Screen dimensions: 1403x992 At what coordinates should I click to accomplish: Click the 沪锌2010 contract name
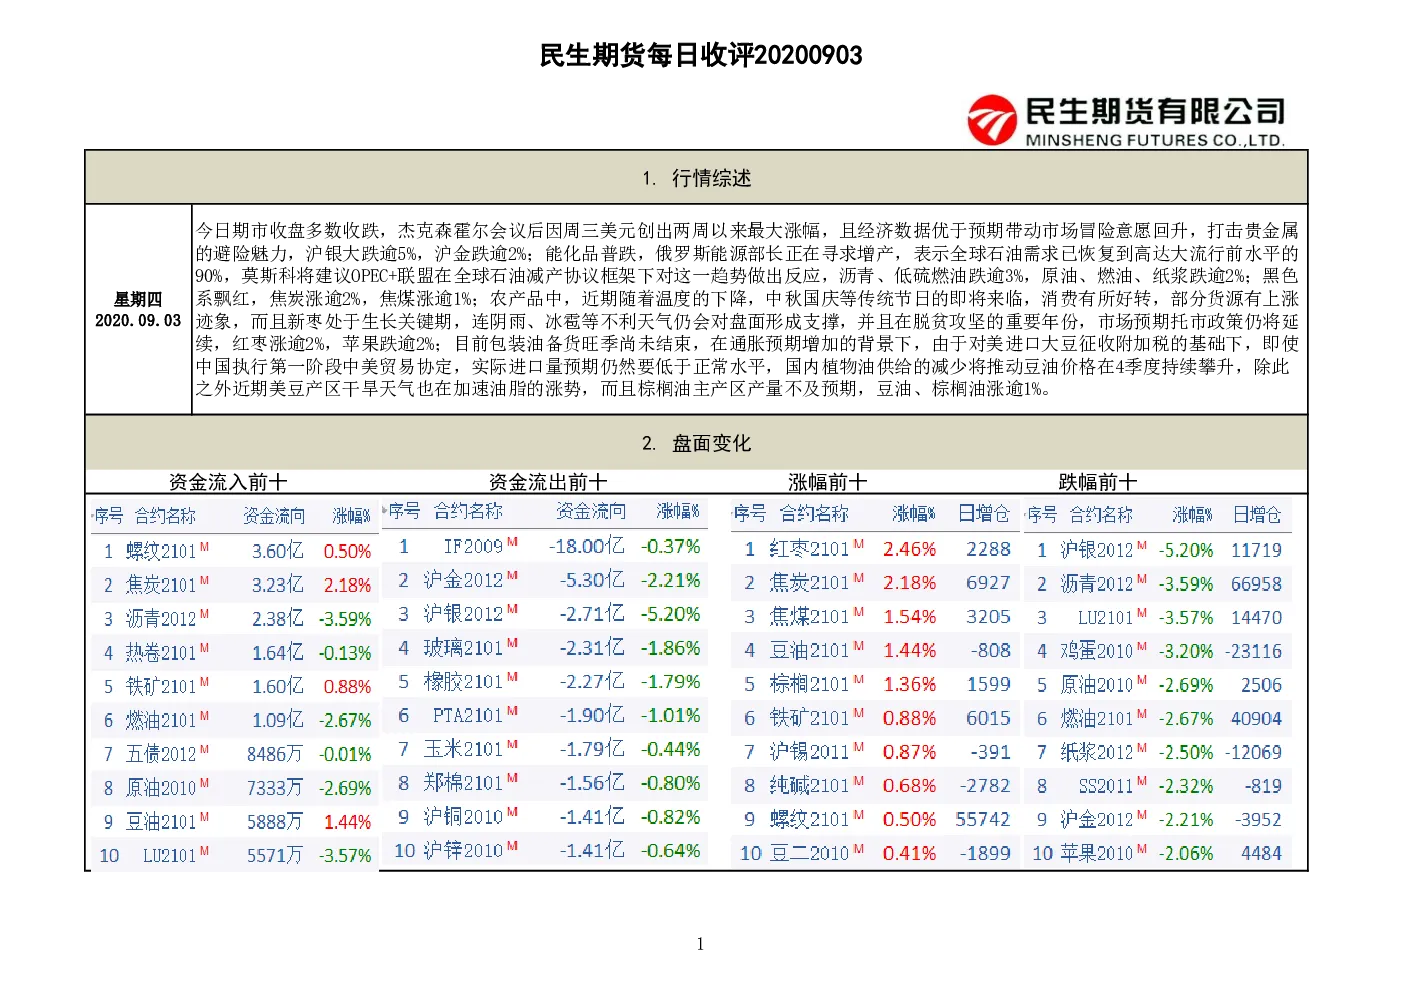463,851
